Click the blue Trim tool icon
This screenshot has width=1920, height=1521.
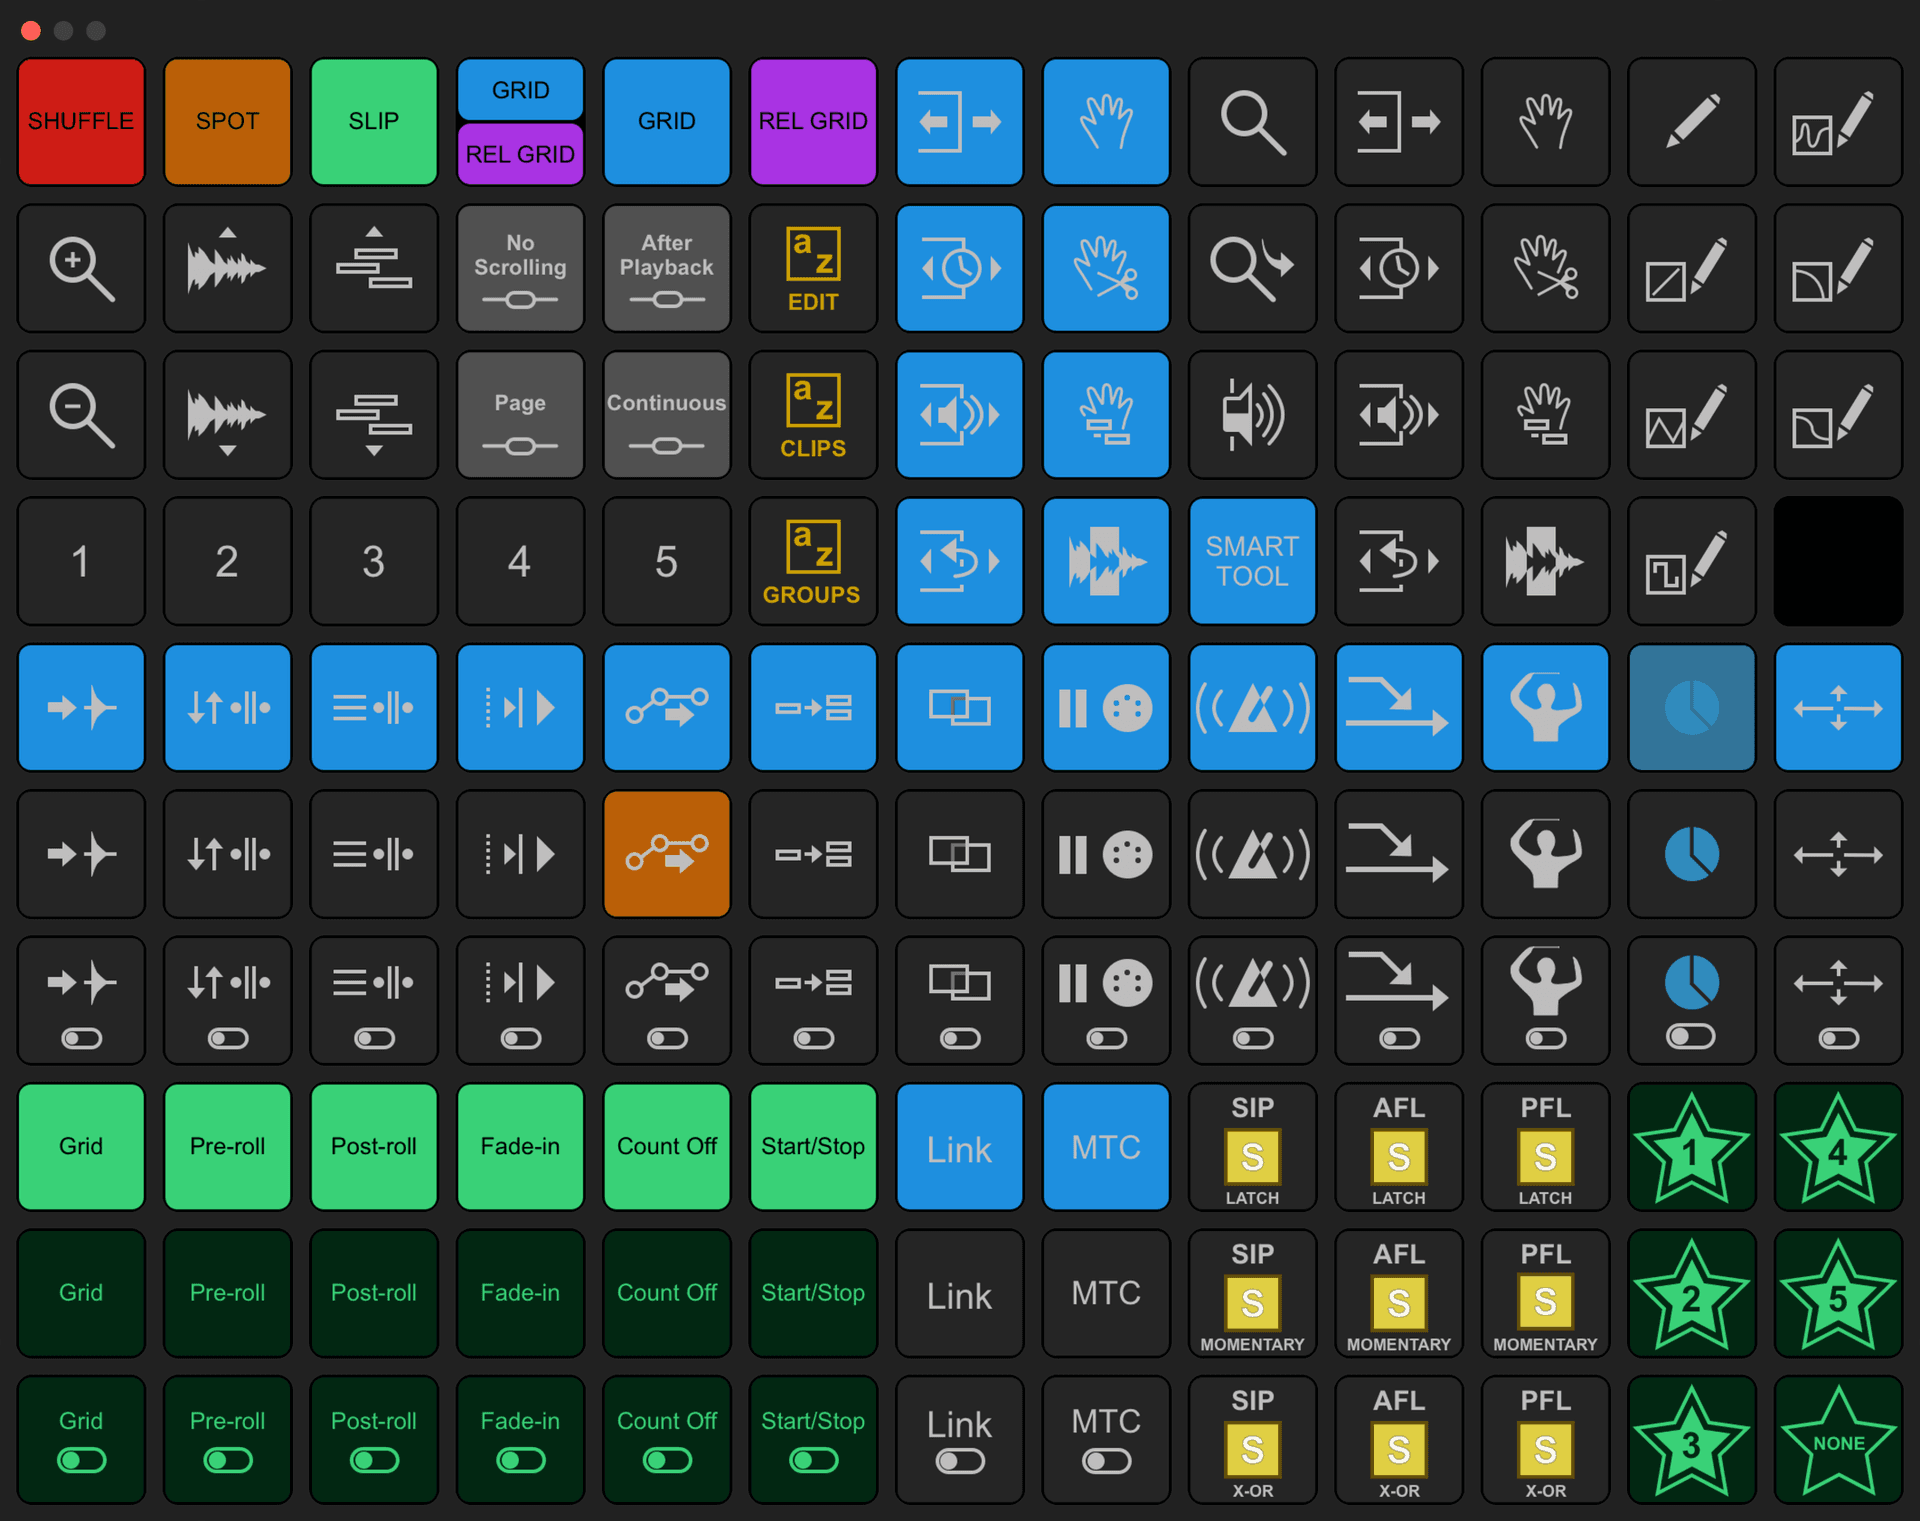click(960, 122)
